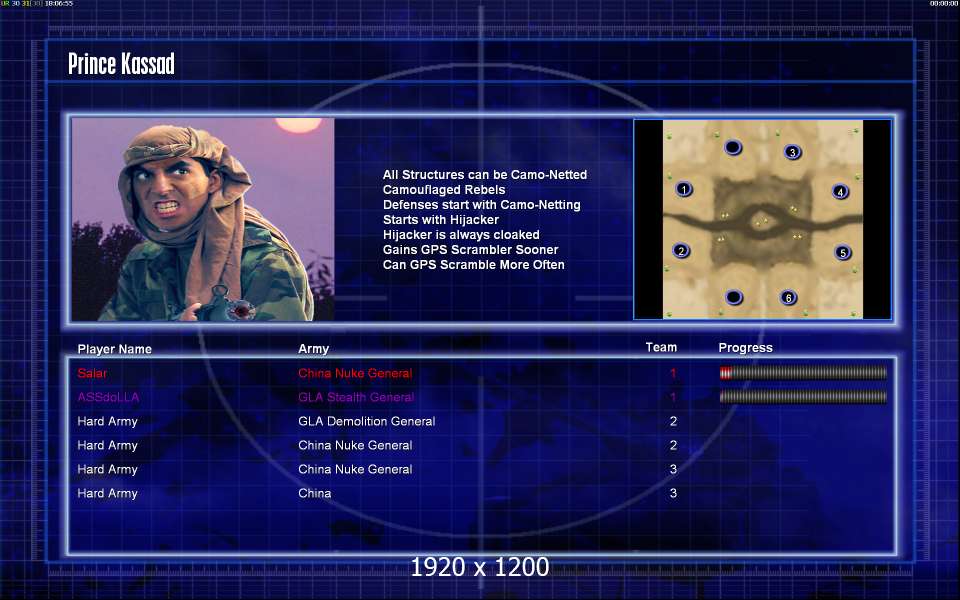Click 'Hijacker is always cloaked' line

461,234
